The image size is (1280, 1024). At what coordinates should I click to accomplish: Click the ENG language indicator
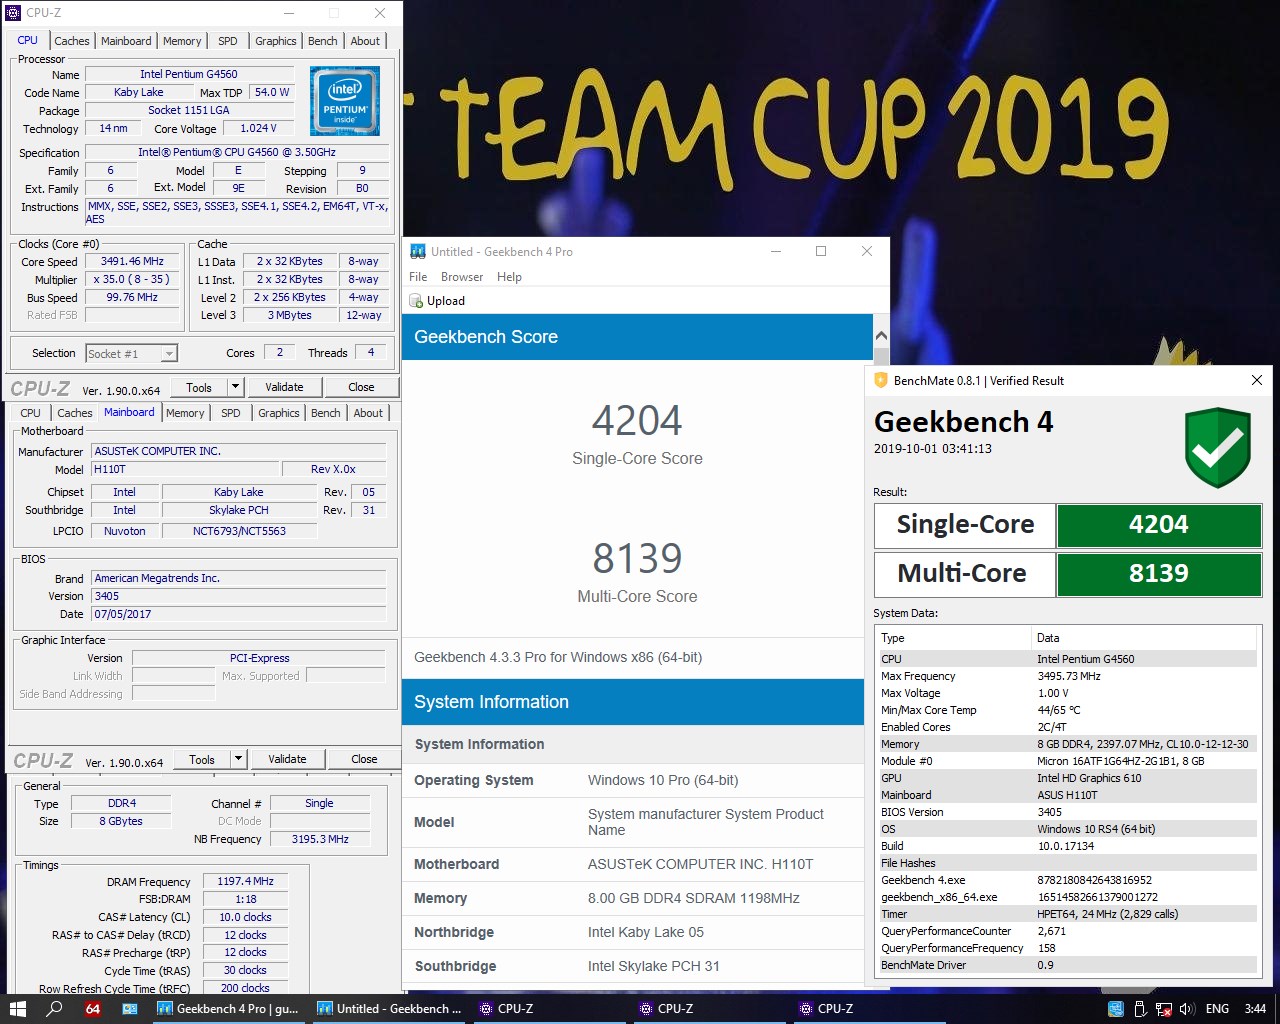coord(1217,1009)
